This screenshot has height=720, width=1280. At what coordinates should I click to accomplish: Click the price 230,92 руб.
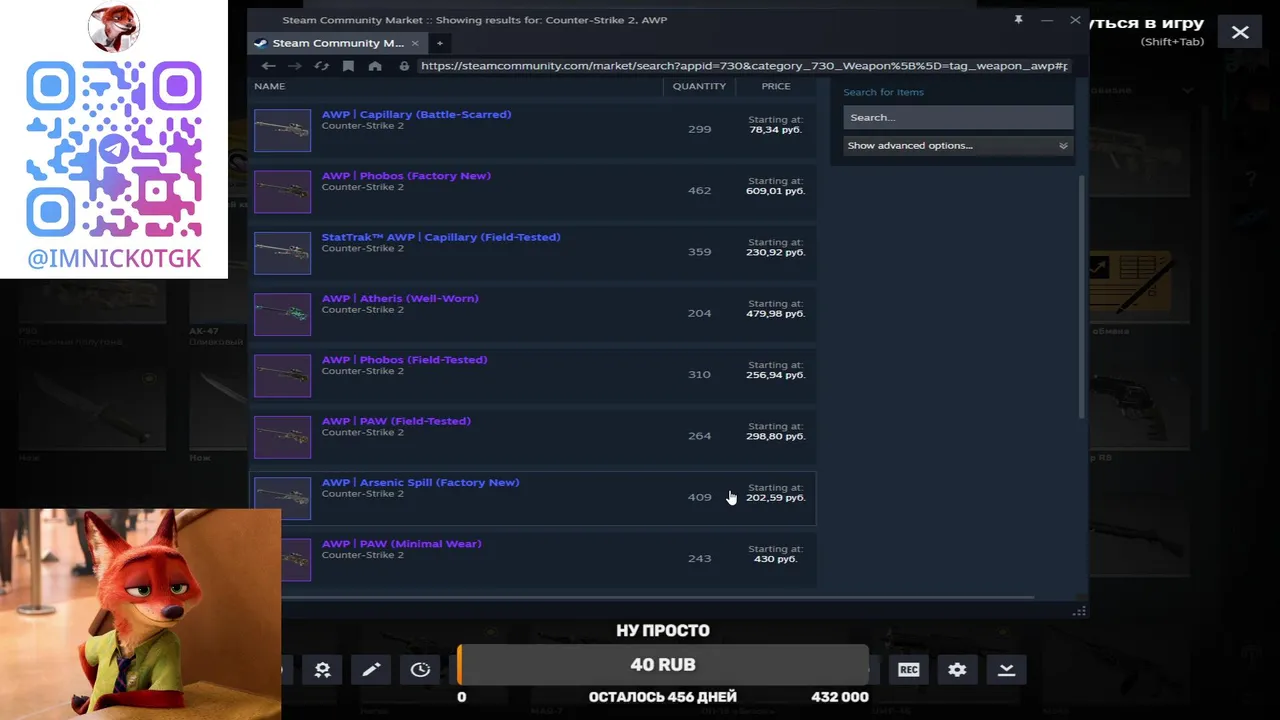(775, 252)
